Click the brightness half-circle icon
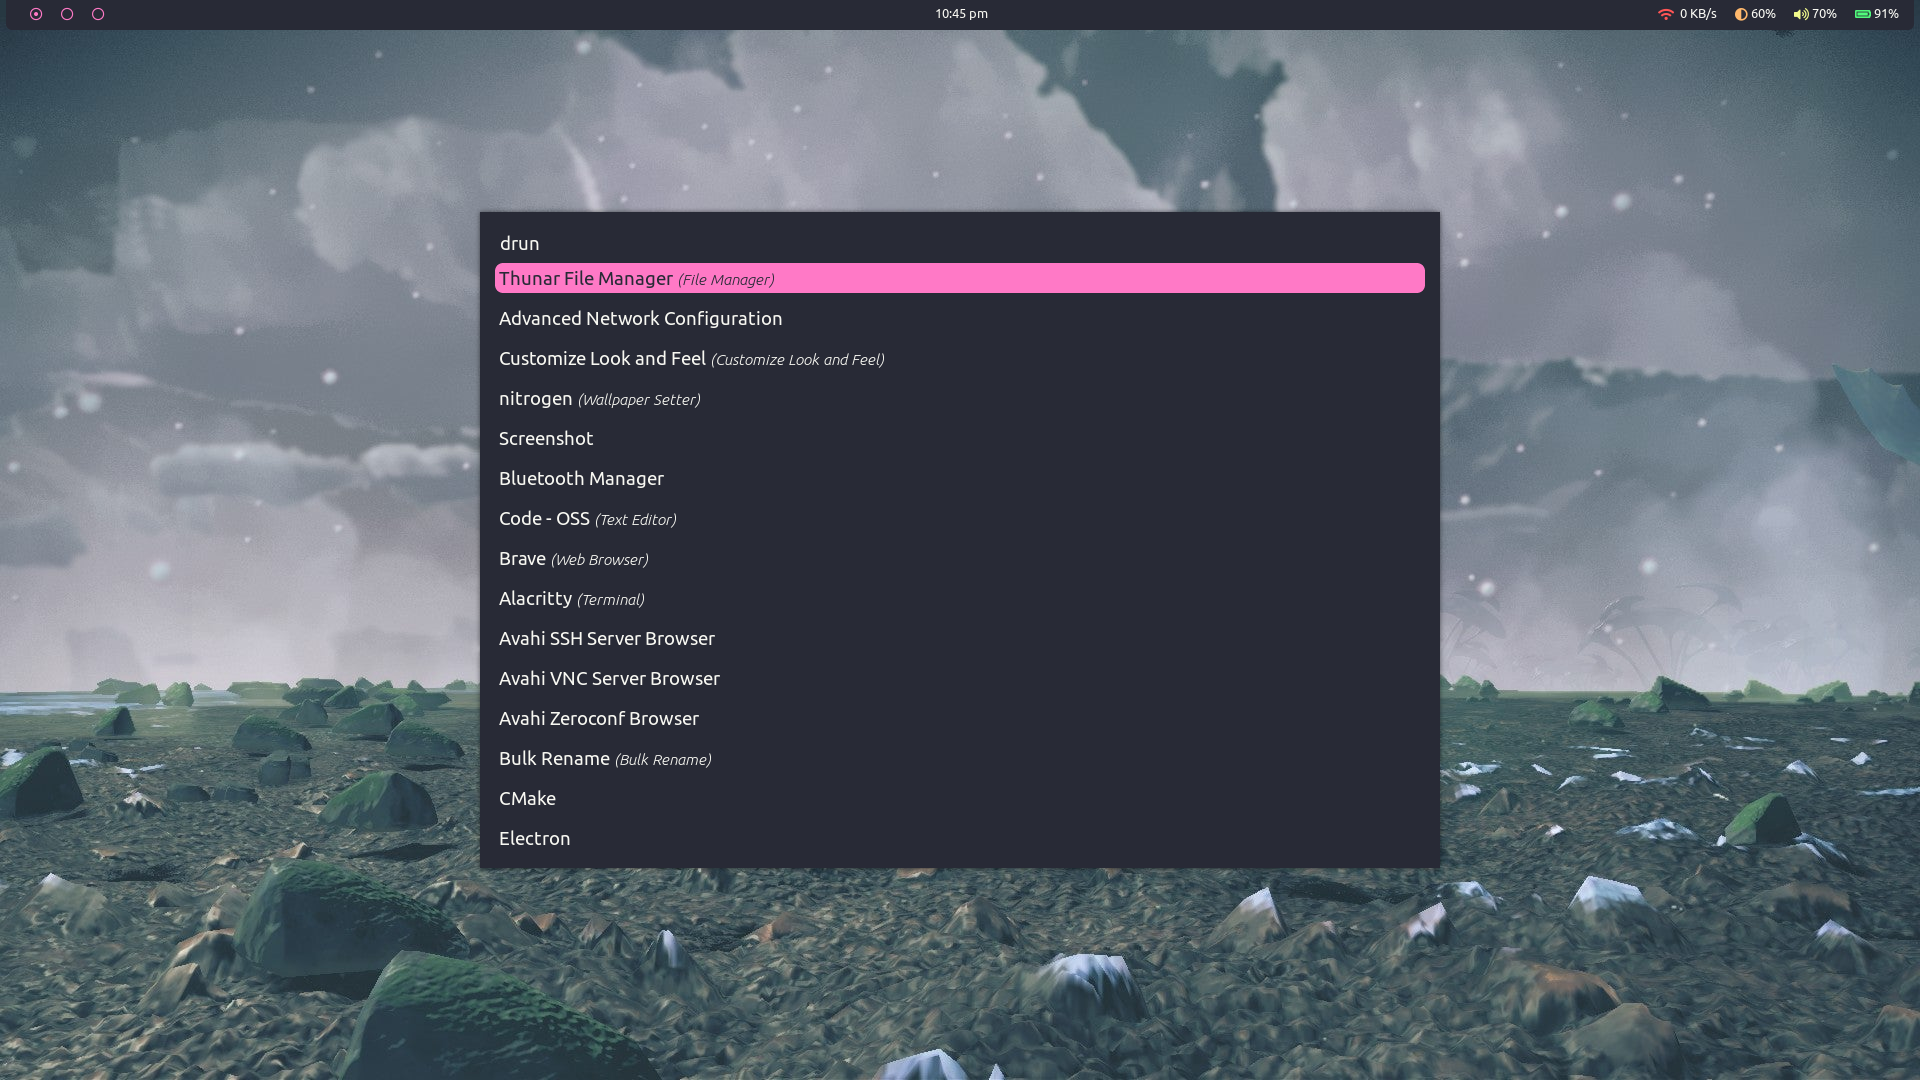The image size is (1920, 1080). coord(1741,14)
